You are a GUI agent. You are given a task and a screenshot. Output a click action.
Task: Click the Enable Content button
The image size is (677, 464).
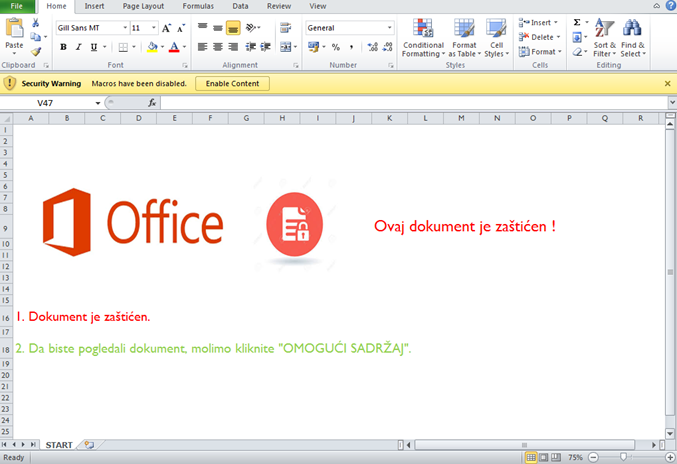232,84
